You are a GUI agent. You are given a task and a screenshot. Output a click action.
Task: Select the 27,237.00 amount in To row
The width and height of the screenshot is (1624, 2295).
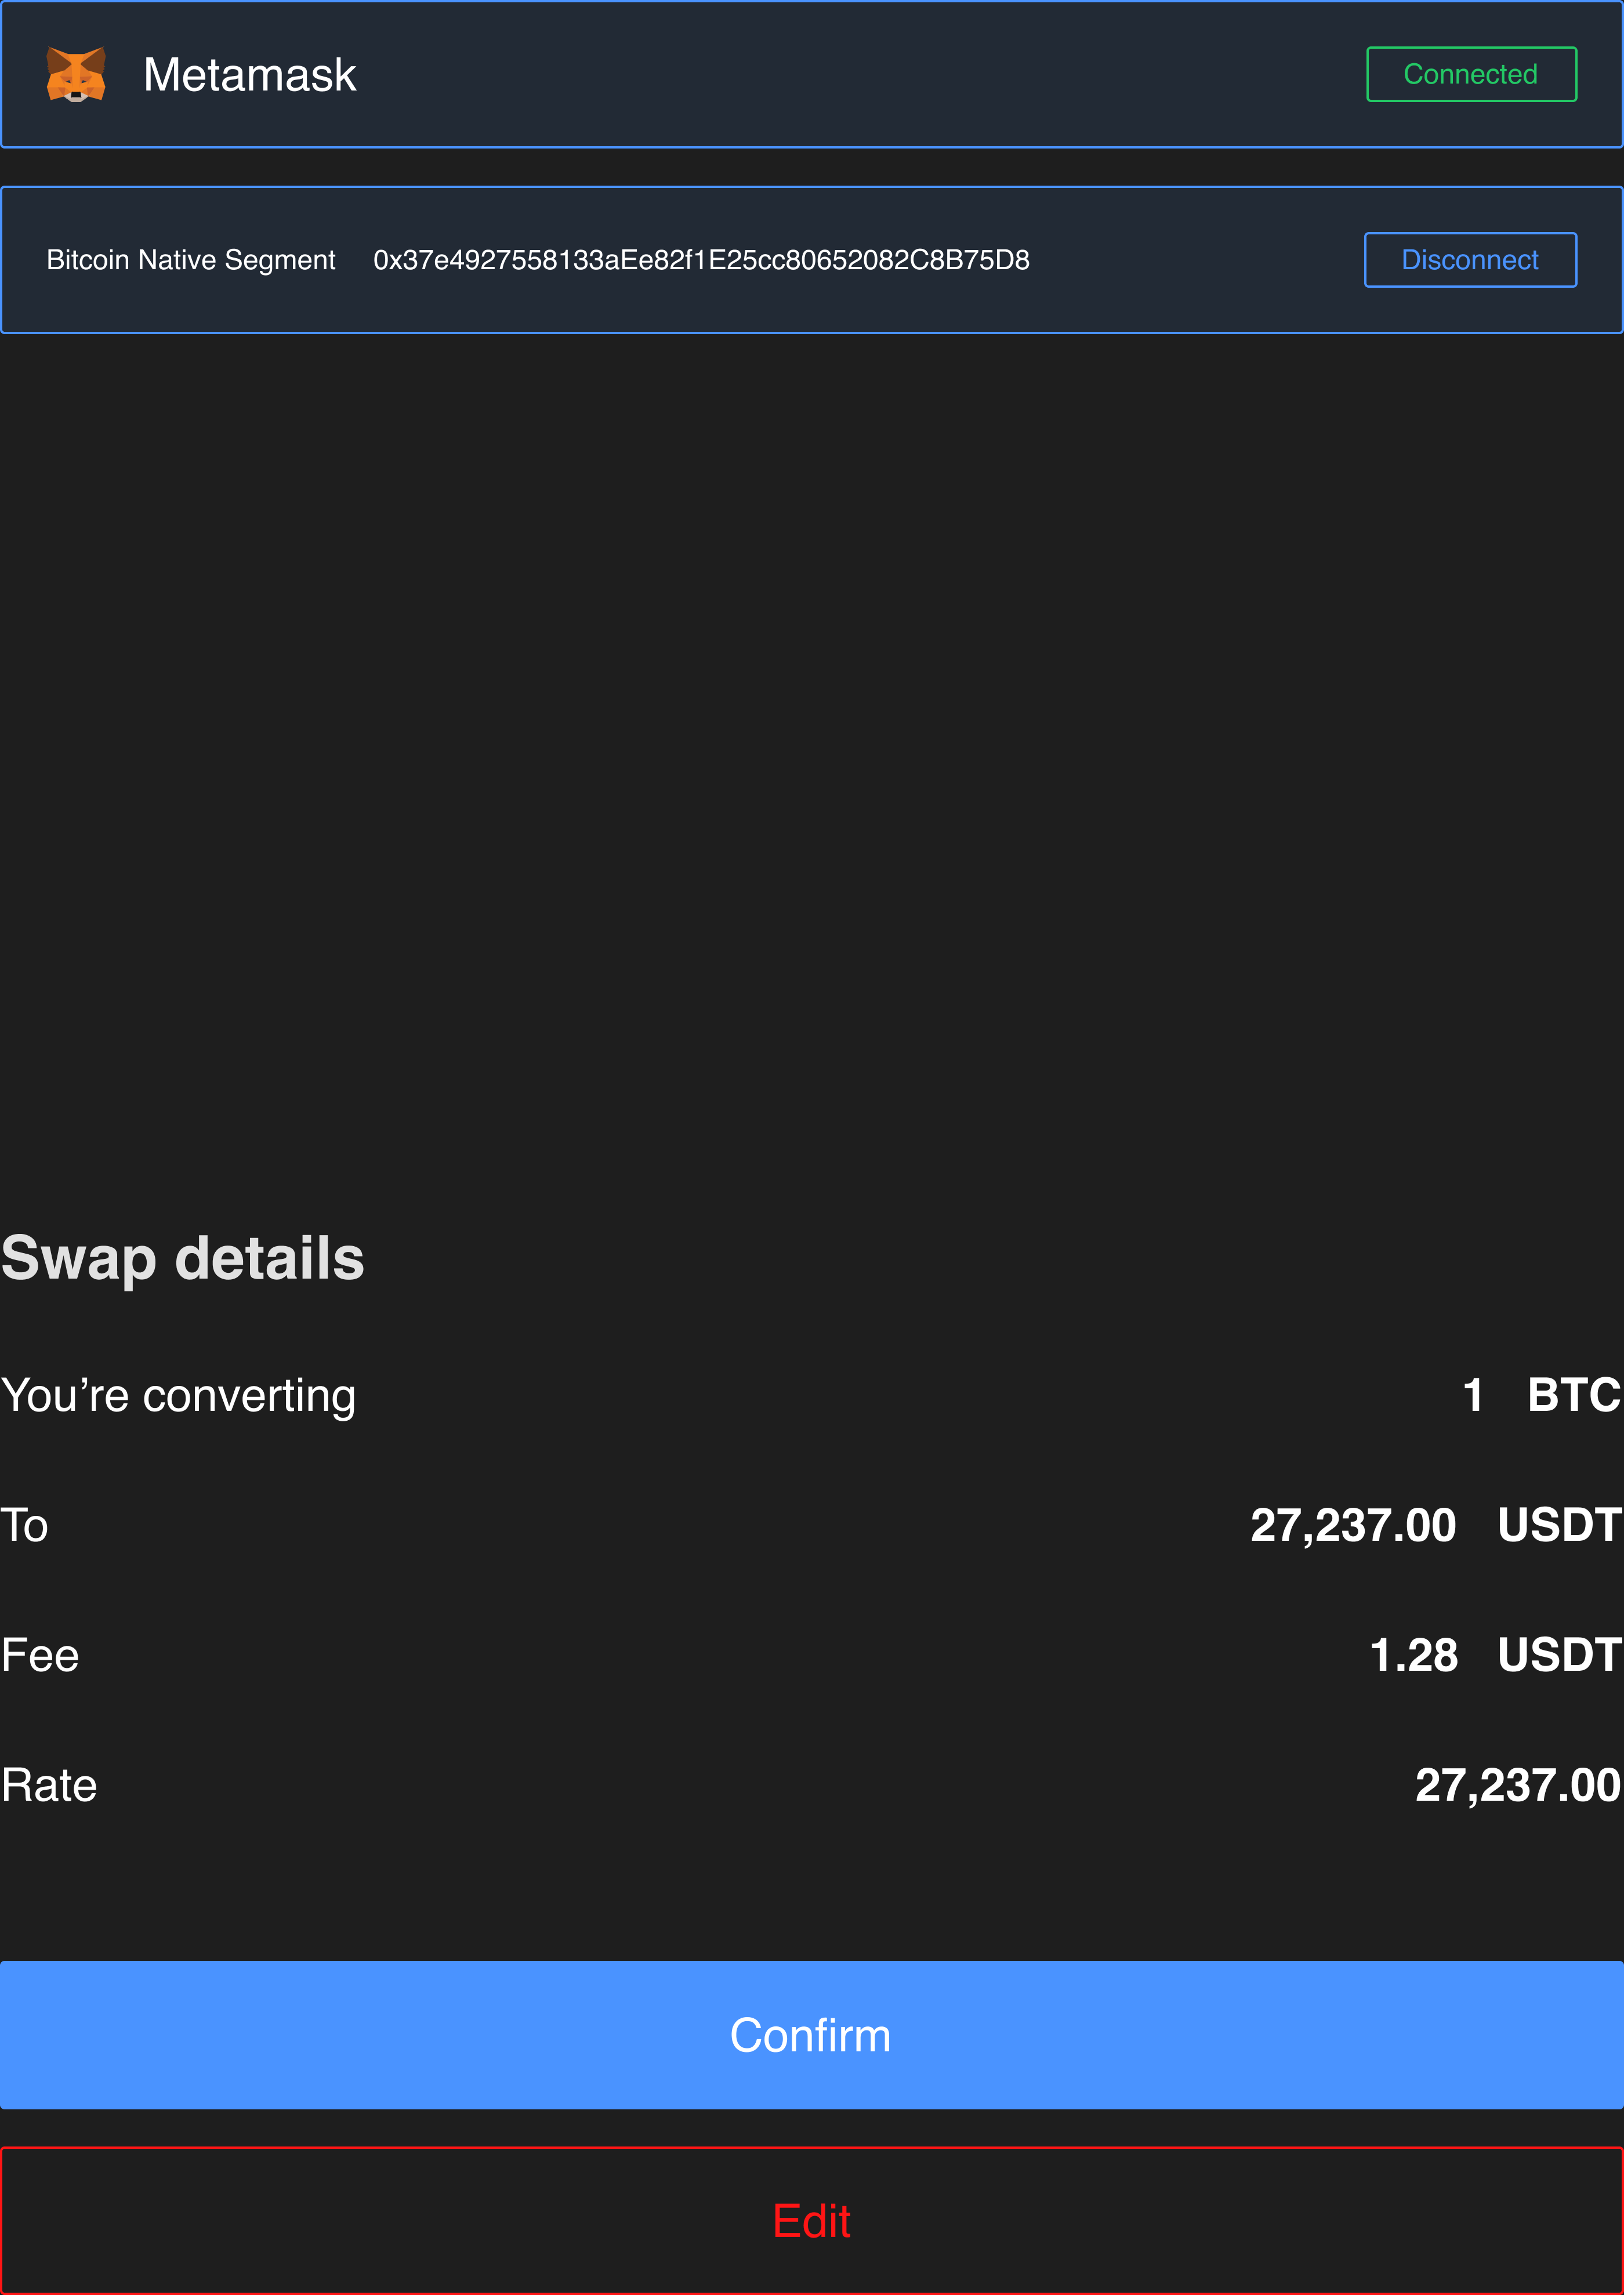1352,1526
